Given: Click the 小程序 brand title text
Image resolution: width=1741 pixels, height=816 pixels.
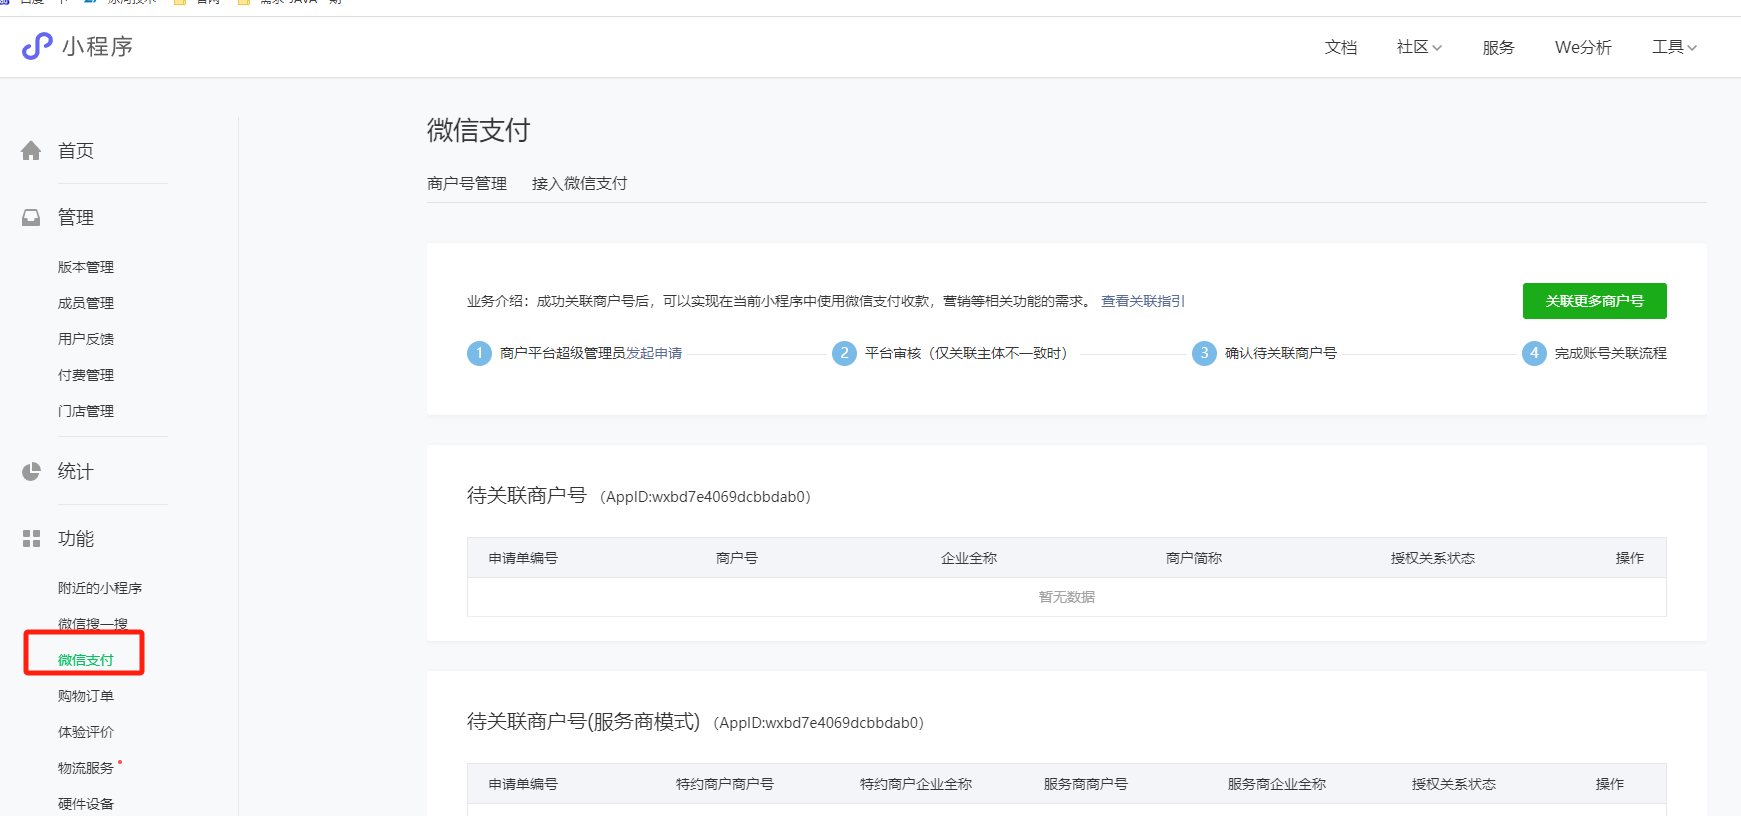Looking at the screenshot, I should coord(97,47).
